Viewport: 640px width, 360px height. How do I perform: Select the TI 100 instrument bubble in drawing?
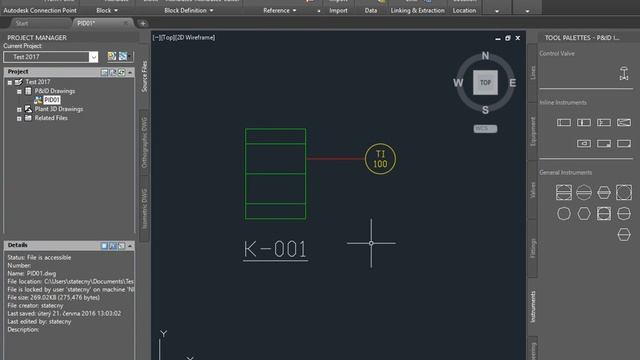pyautogui.click(x=380, y=159)
